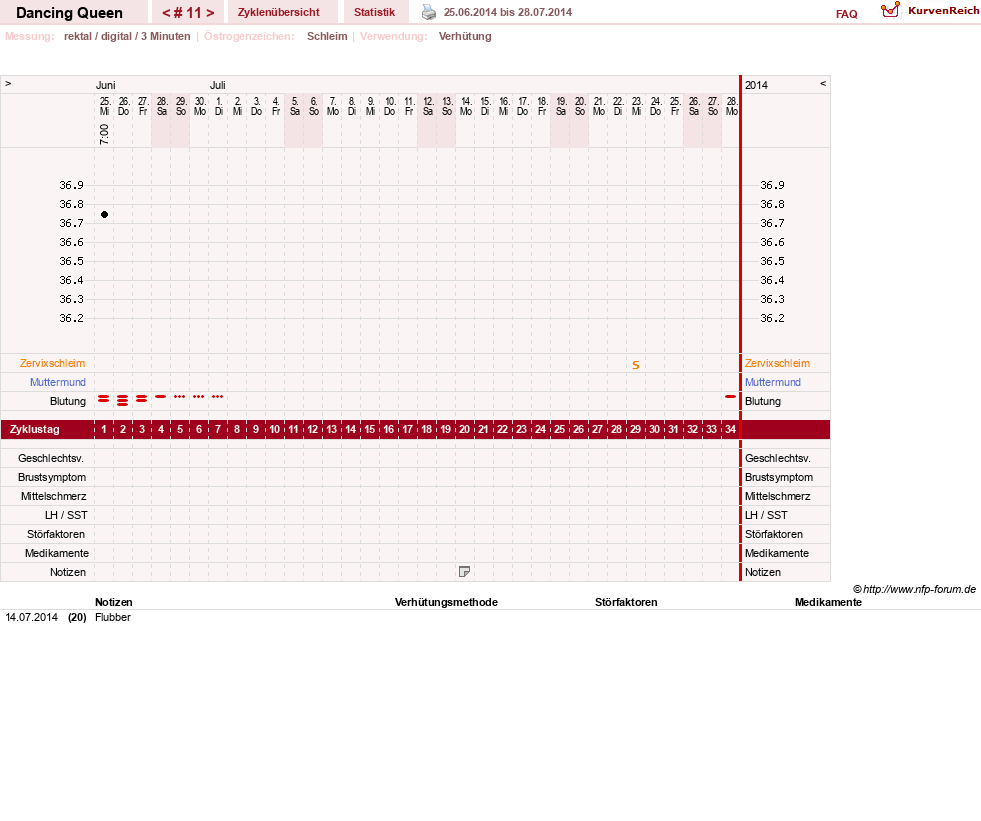Click the left LH / SST row label
Image resolution: width=981 pixels, height=821 pixels.
pos(66,516)
